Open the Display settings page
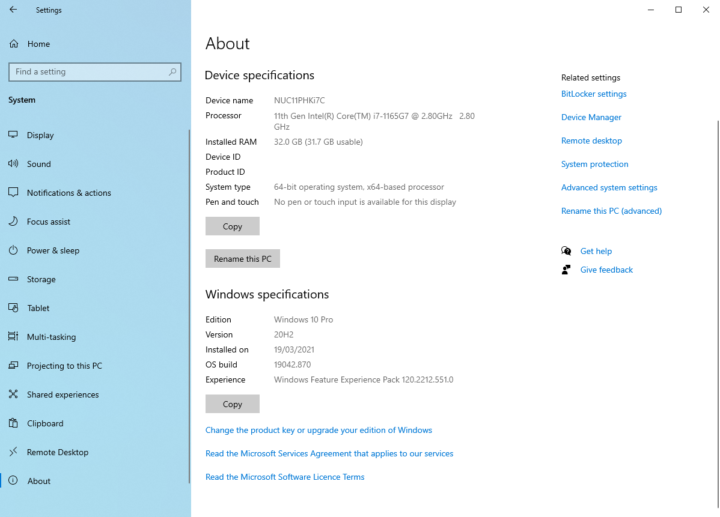Image resolution: width=720 pixels, height=517 pixels. point(40,135)
